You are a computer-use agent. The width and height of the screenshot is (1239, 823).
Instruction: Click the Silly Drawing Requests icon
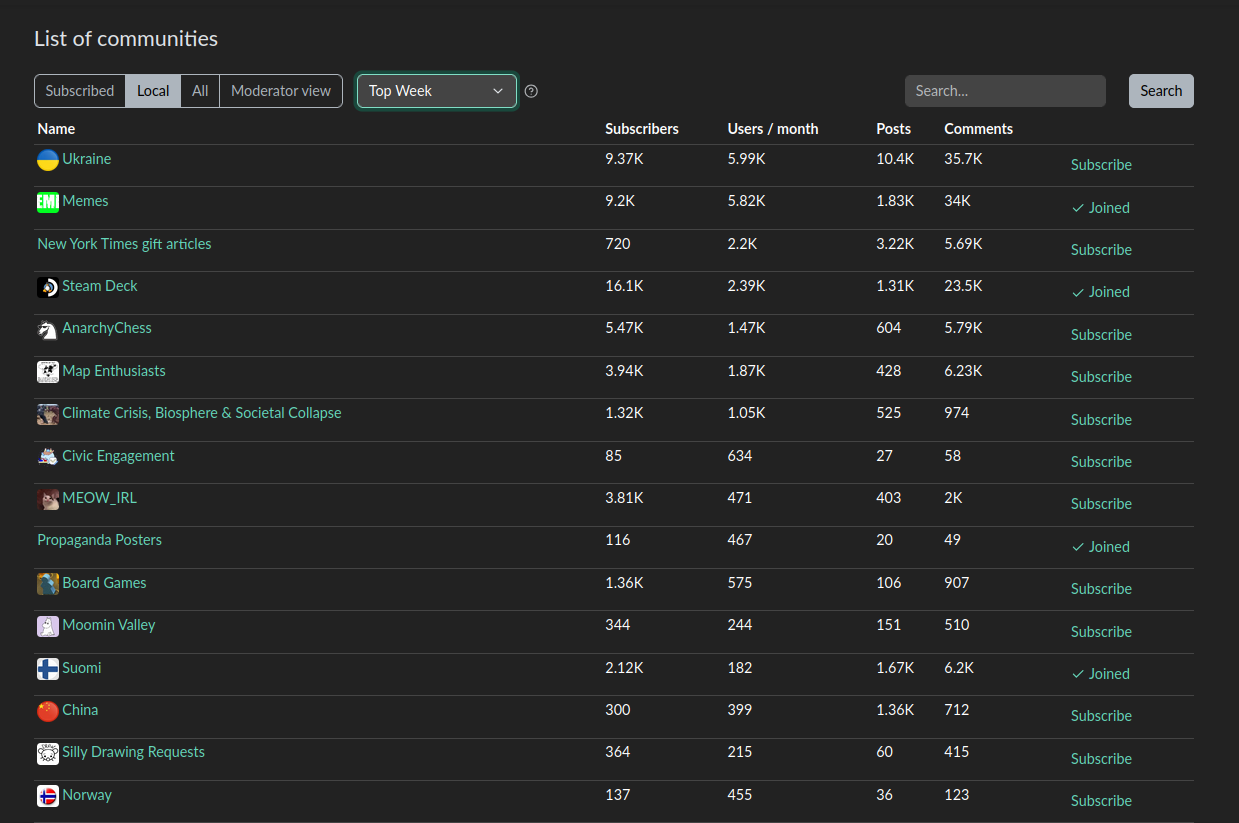(48, 753)
